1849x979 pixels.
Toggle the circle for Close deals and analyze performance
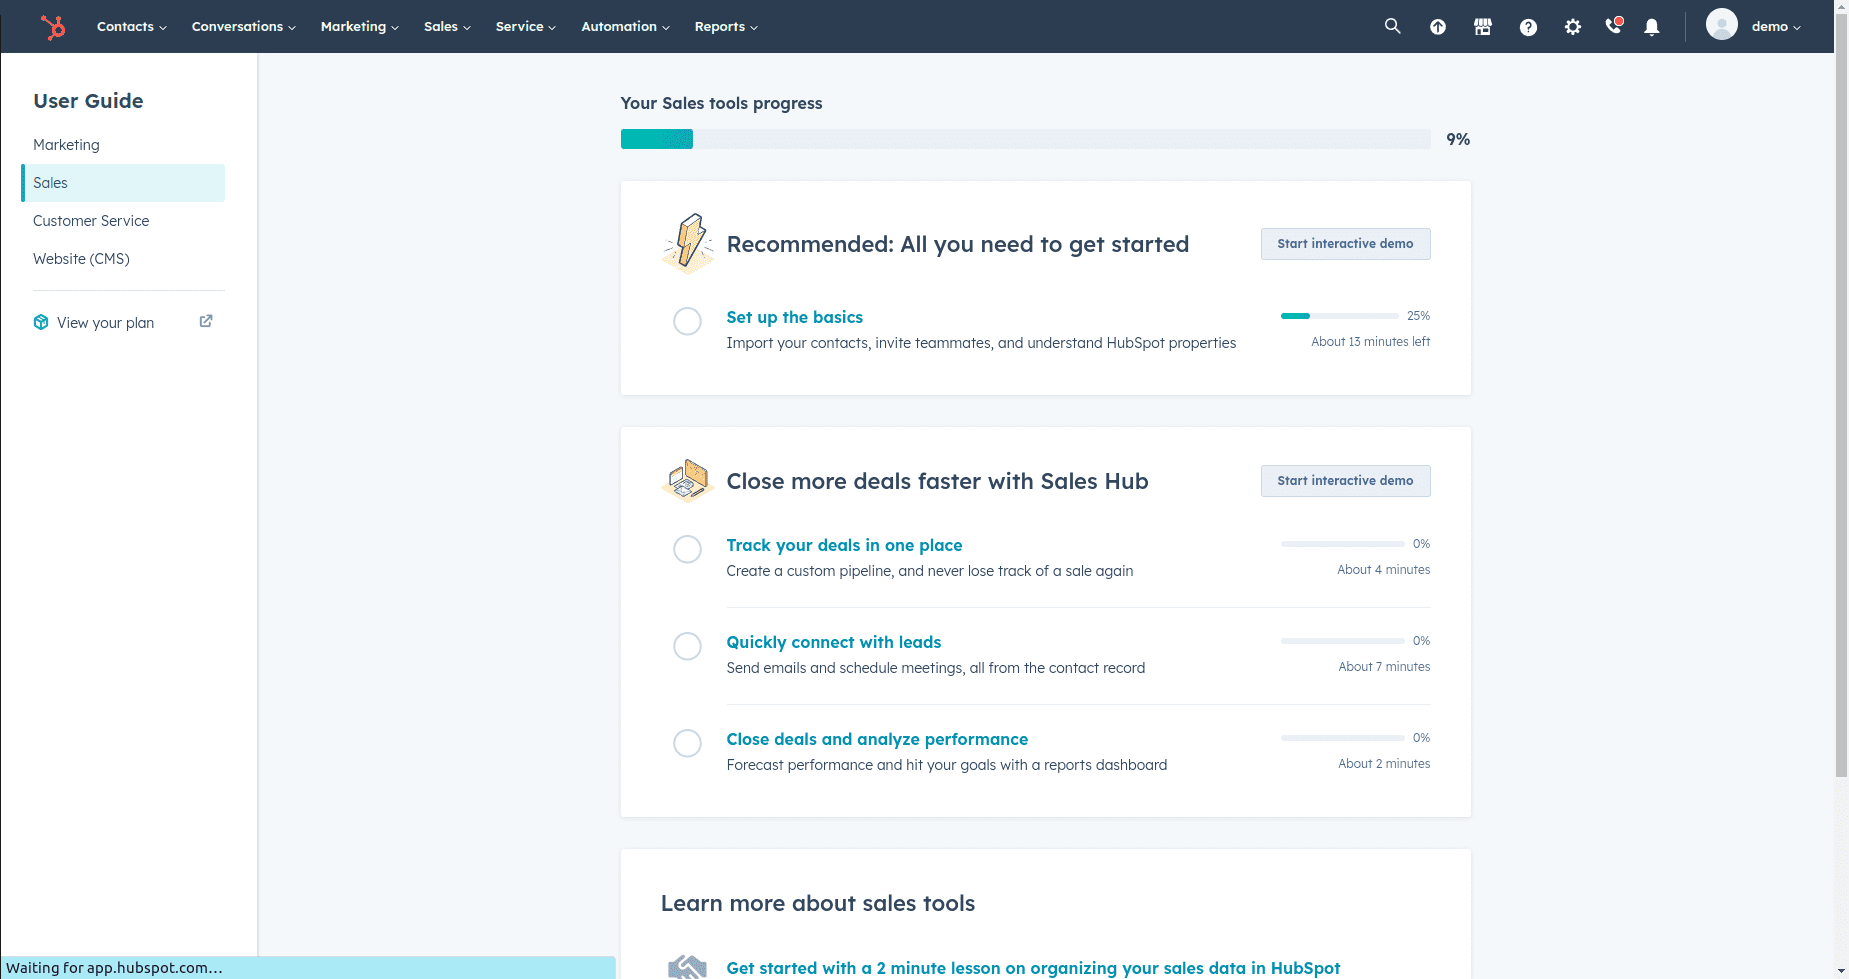[687, 743]
